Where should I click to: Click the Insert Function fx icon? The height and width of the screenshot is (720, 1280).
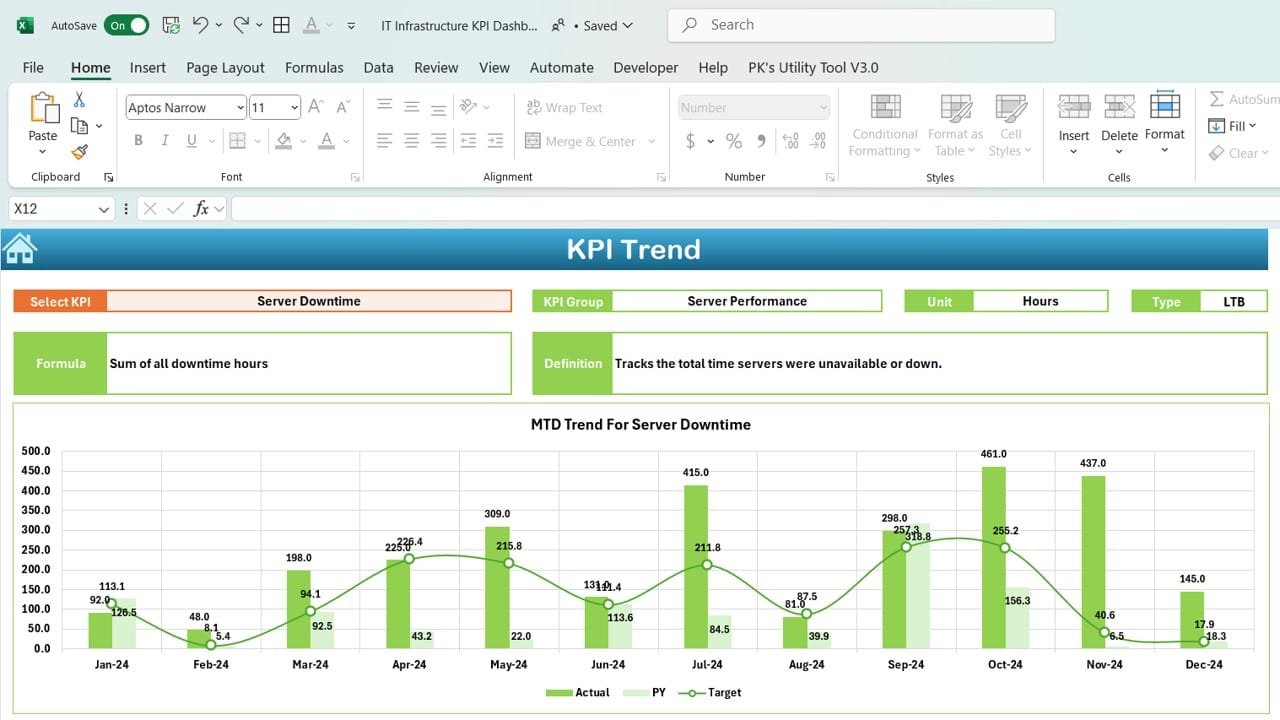(201, 208)
